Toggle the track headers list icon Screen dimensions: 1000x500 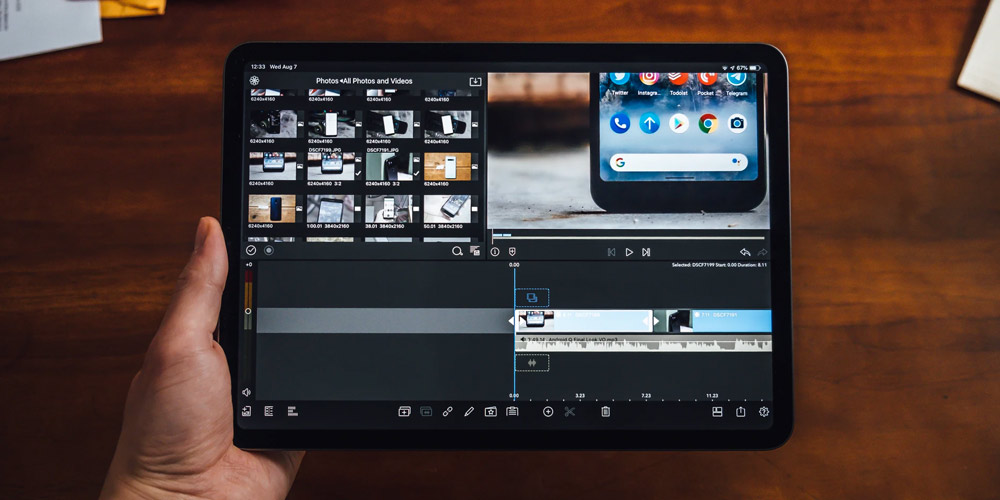point(268,411)
